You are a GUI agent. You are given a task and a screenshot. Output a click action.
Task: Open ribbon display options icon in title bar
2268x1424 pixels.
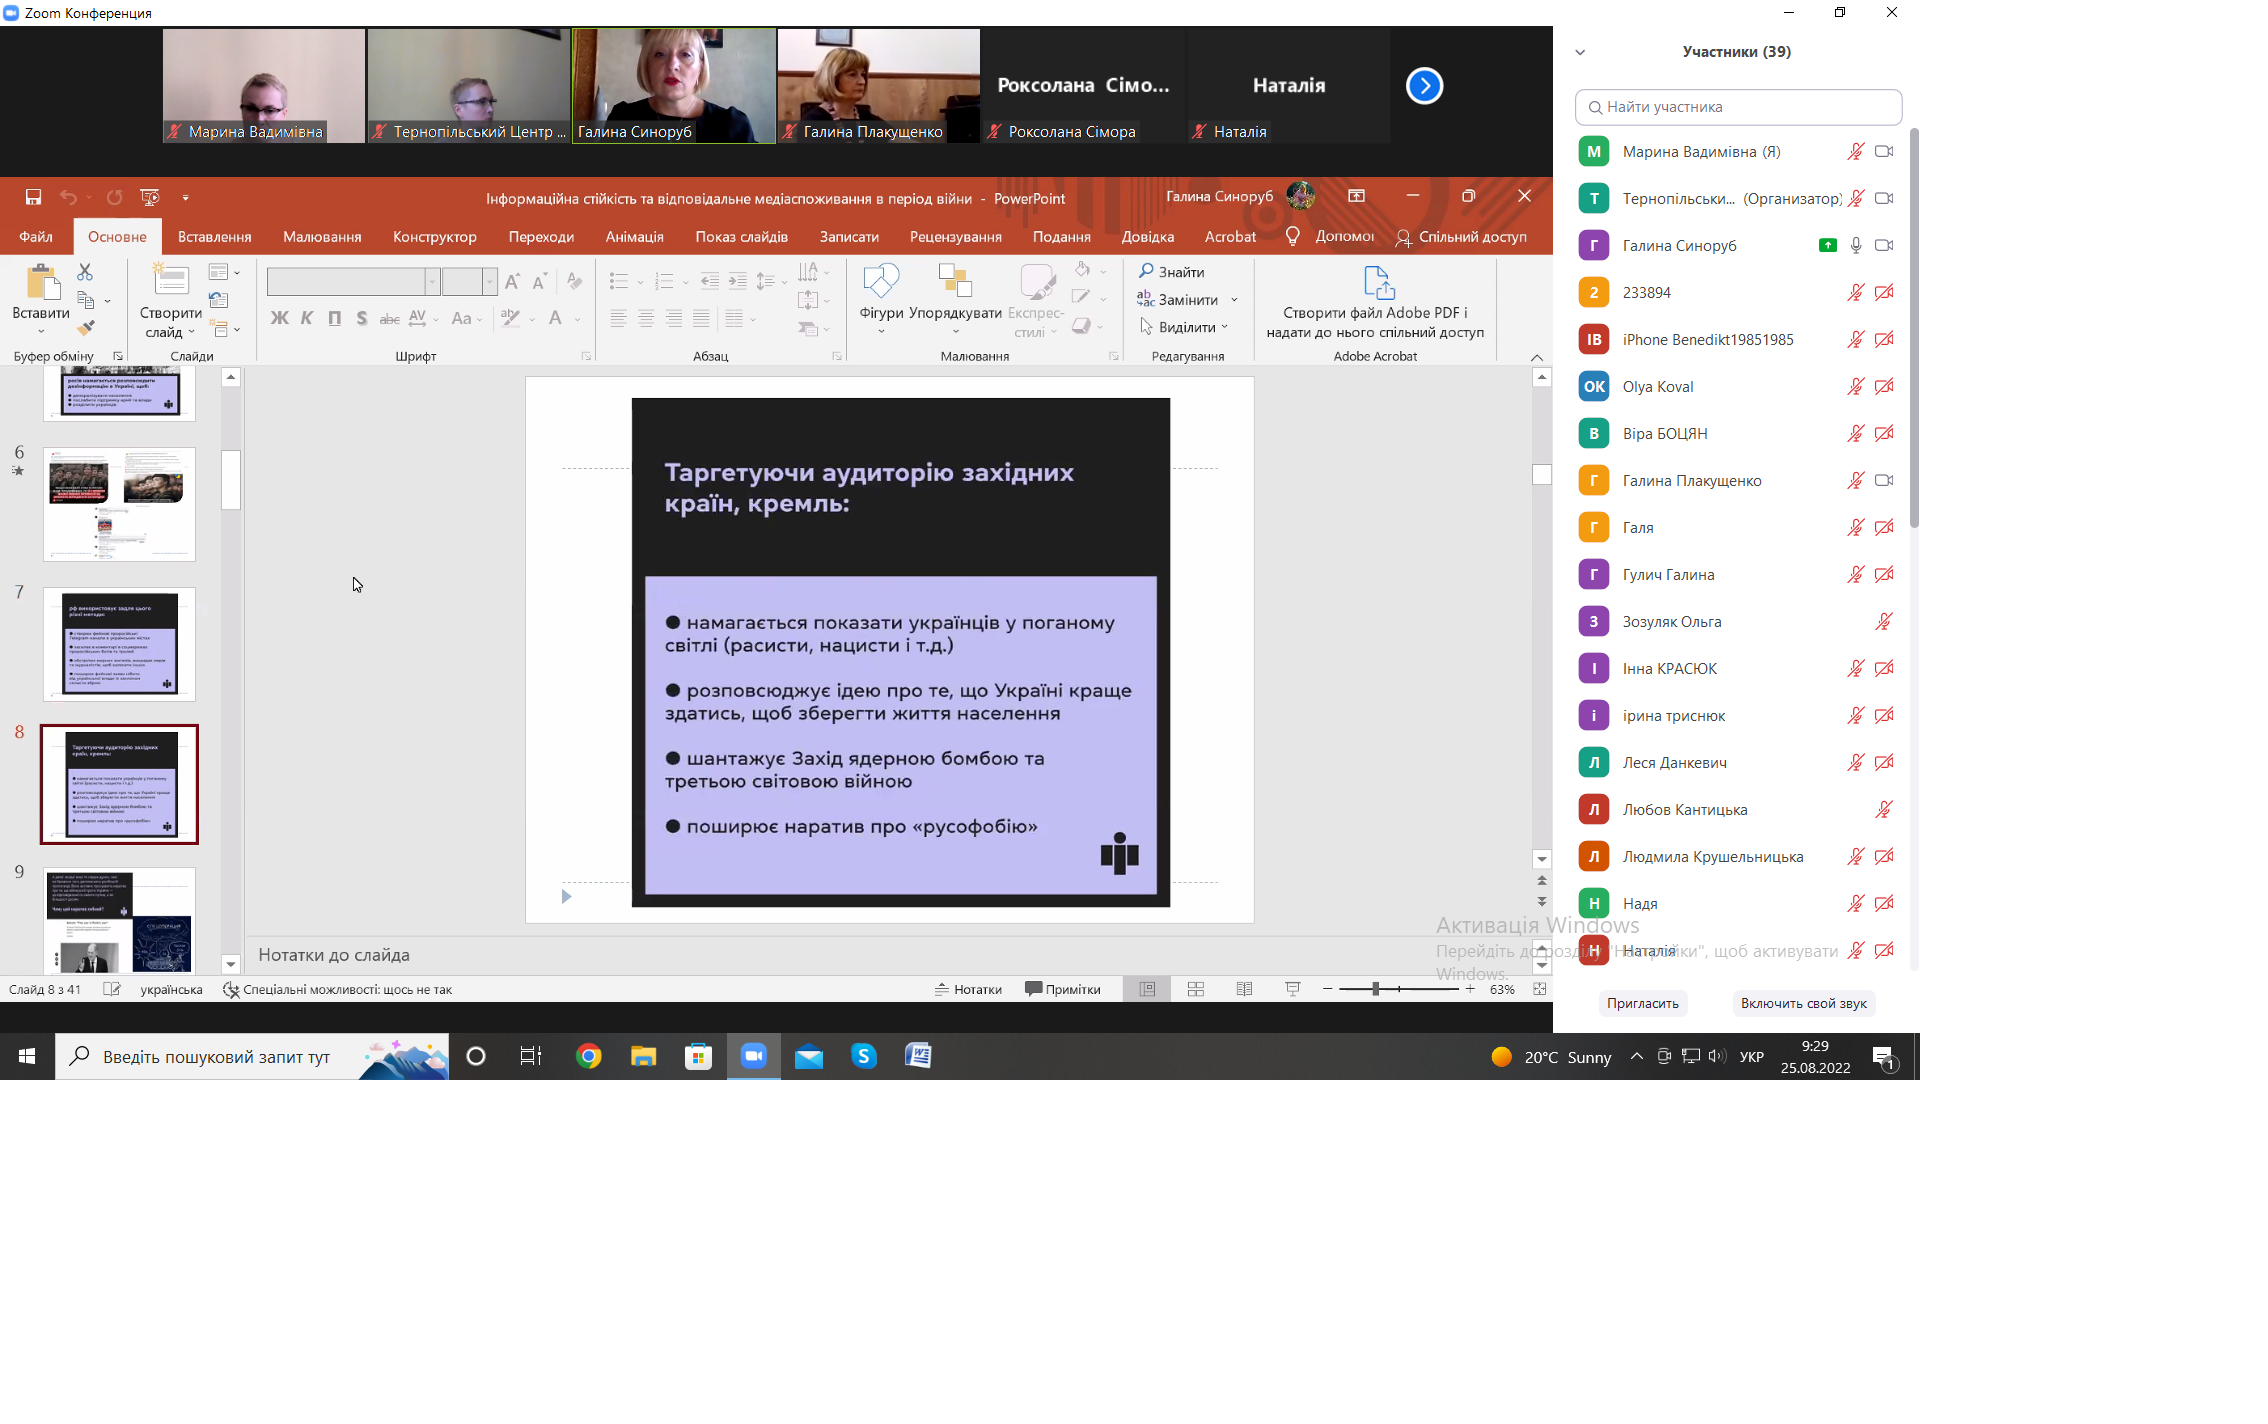(1356, 196)
